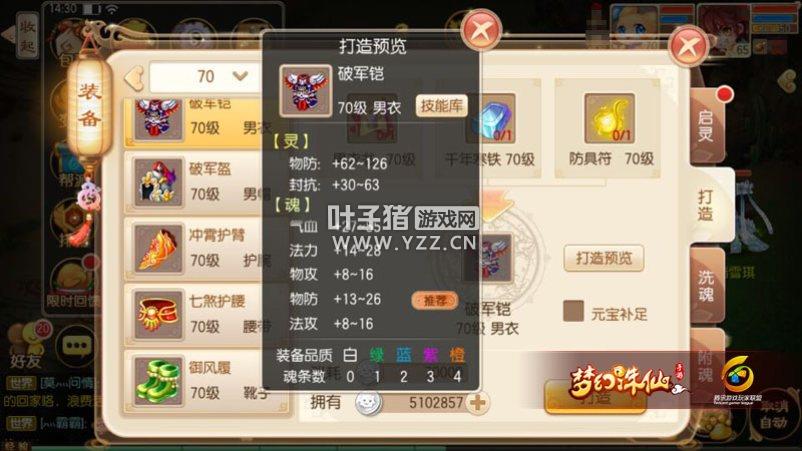Select the 御风履 green boots icon
The width and height of the screenshot is (802, 451).
[158, 381]
